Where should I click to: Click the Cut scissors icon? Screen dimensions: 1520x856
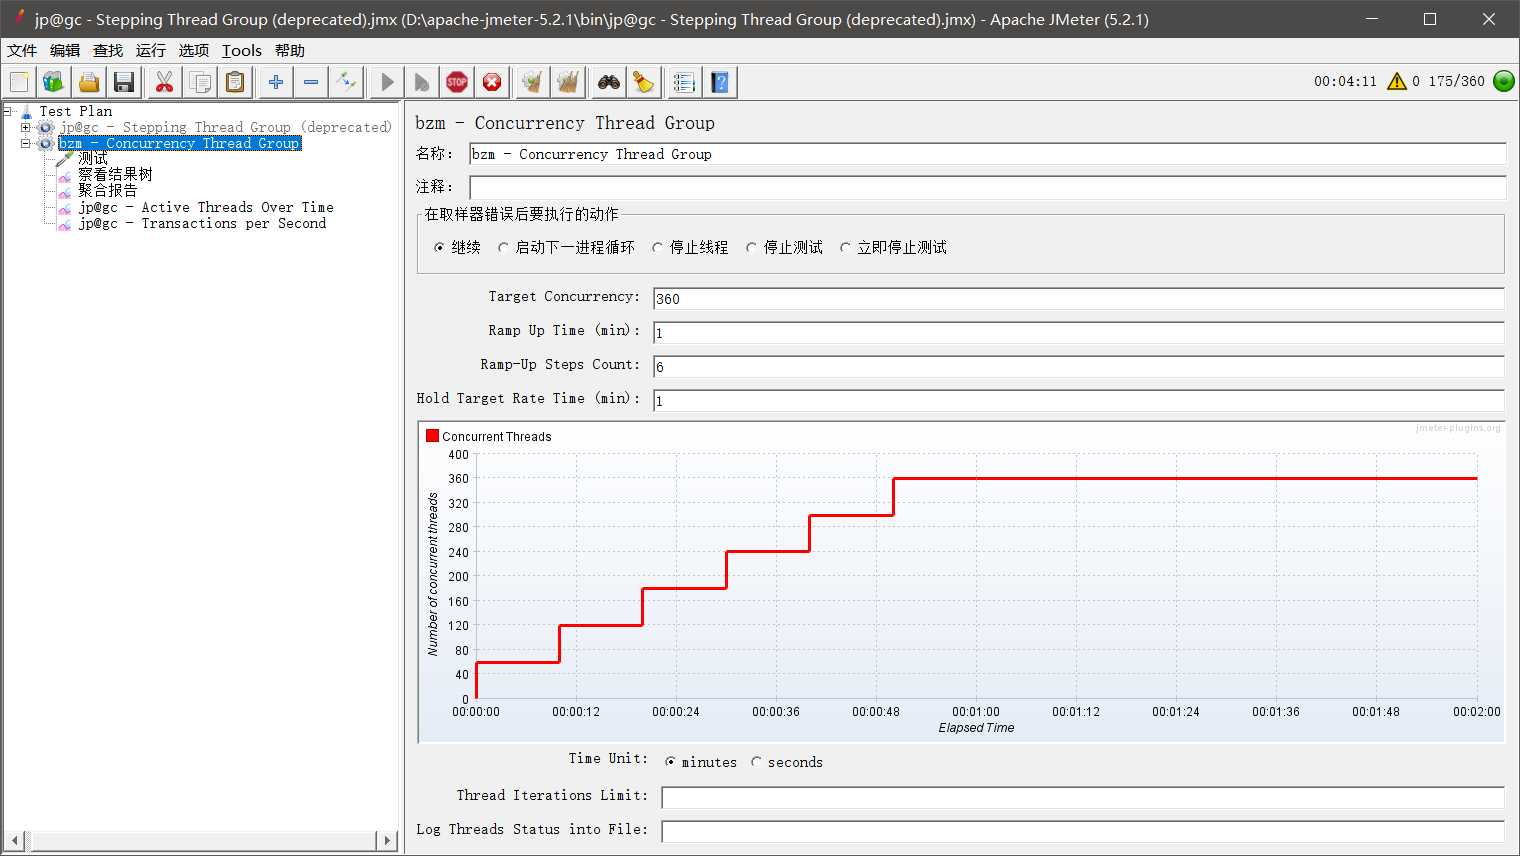[164, 82]
